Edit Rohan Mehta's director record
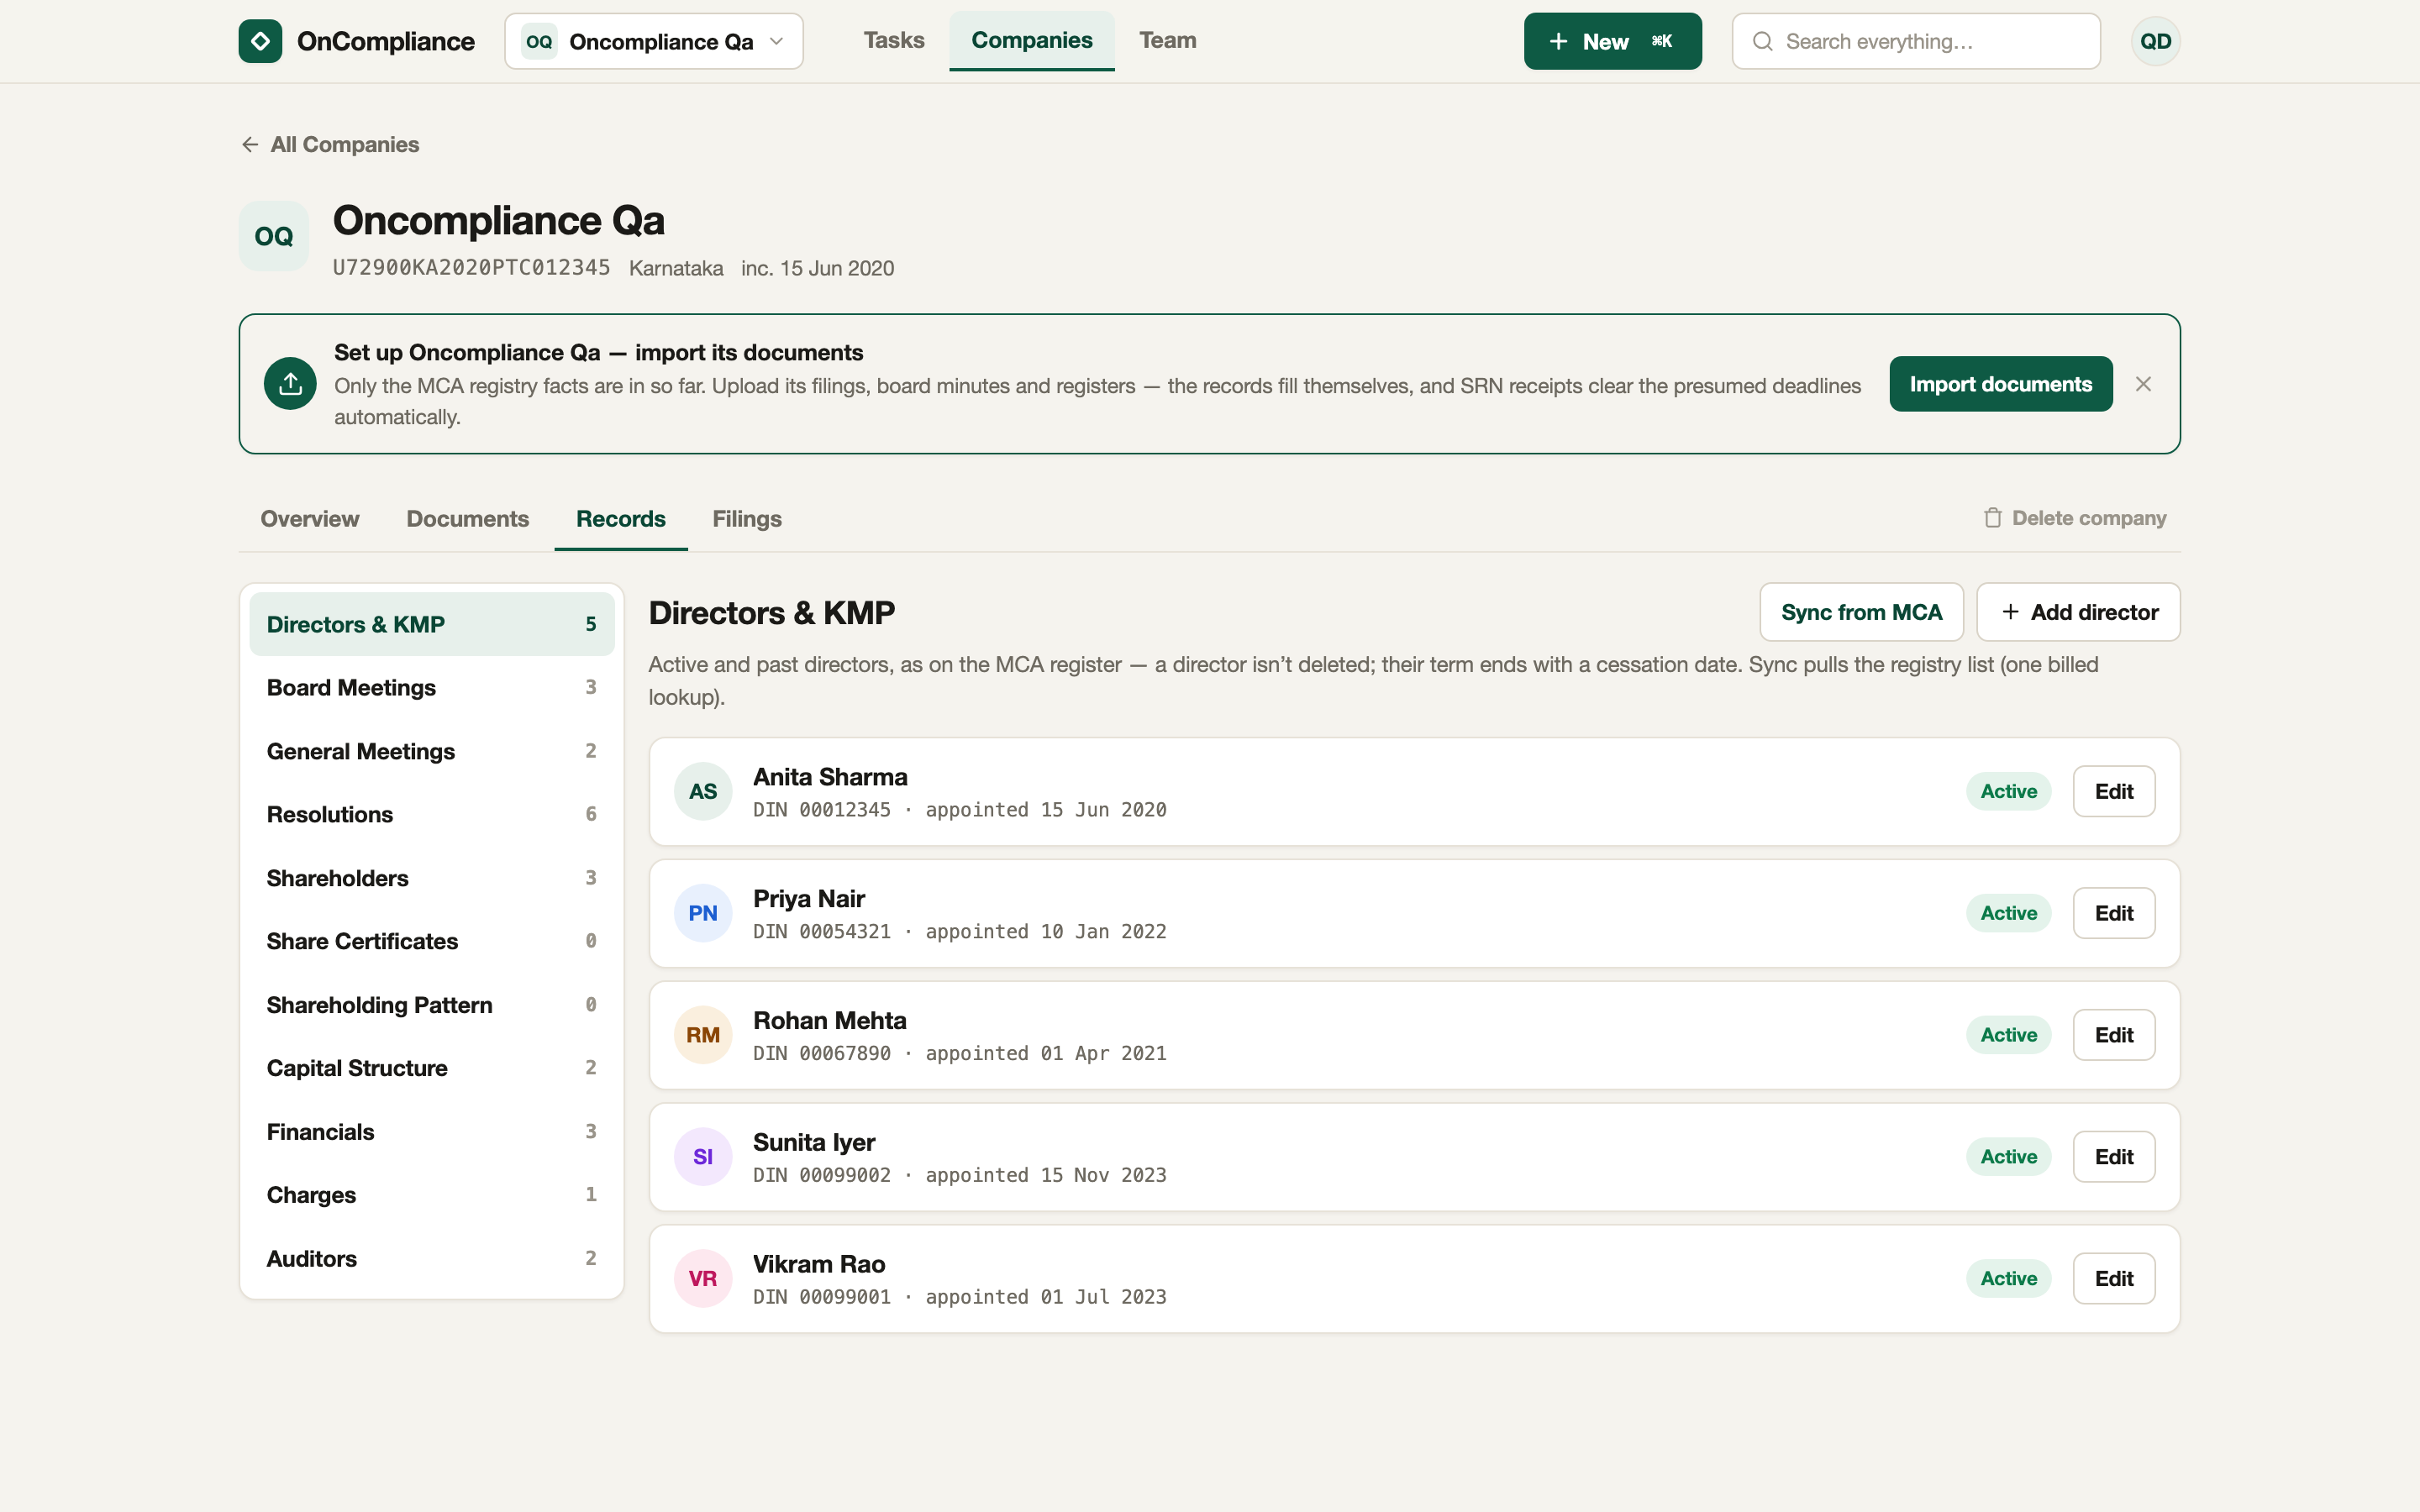 2113,1035
